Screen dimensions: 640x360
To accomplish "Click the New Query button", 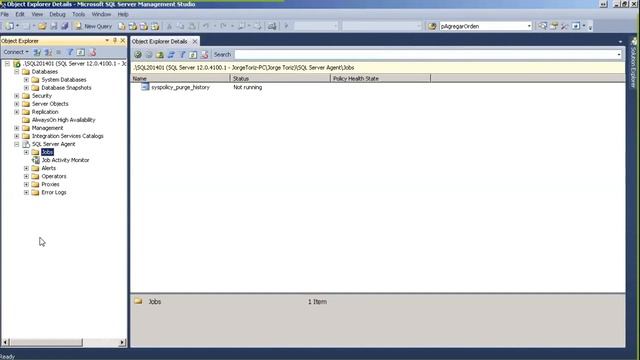I will pos(93,26).
